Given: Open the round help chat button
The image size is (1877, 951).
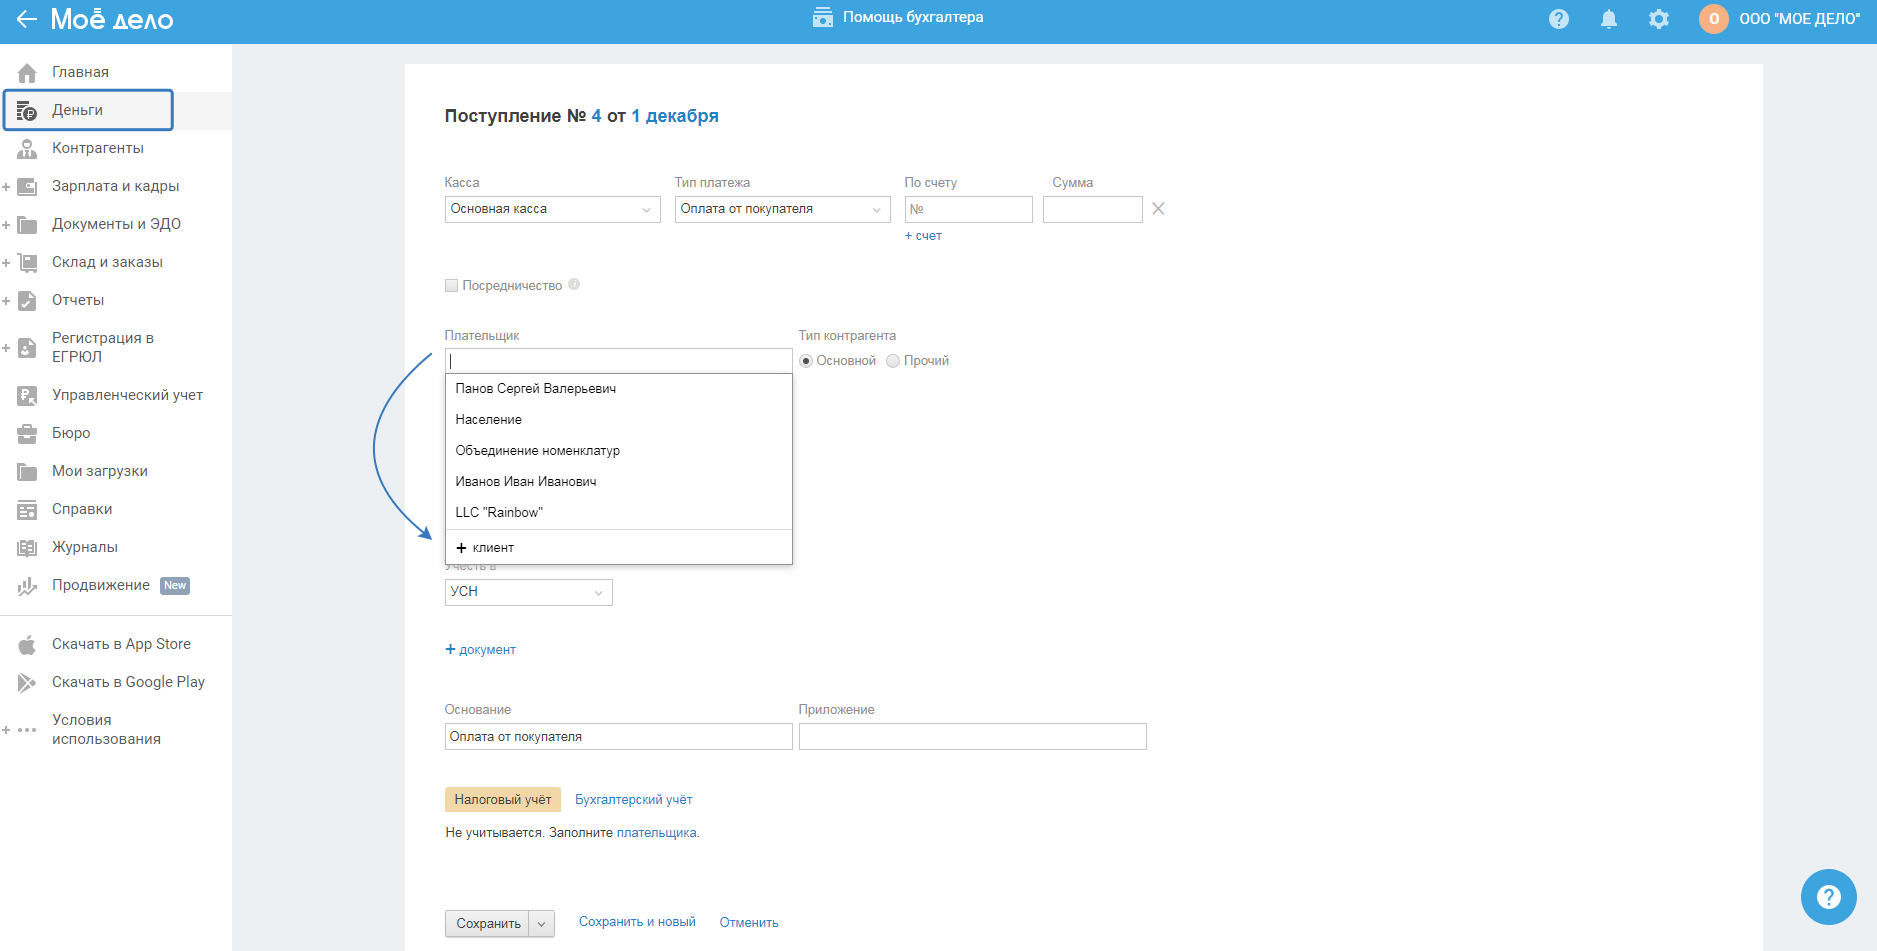Looking at the screenshot, I should pyautogui.click(x=1828, y=897).
